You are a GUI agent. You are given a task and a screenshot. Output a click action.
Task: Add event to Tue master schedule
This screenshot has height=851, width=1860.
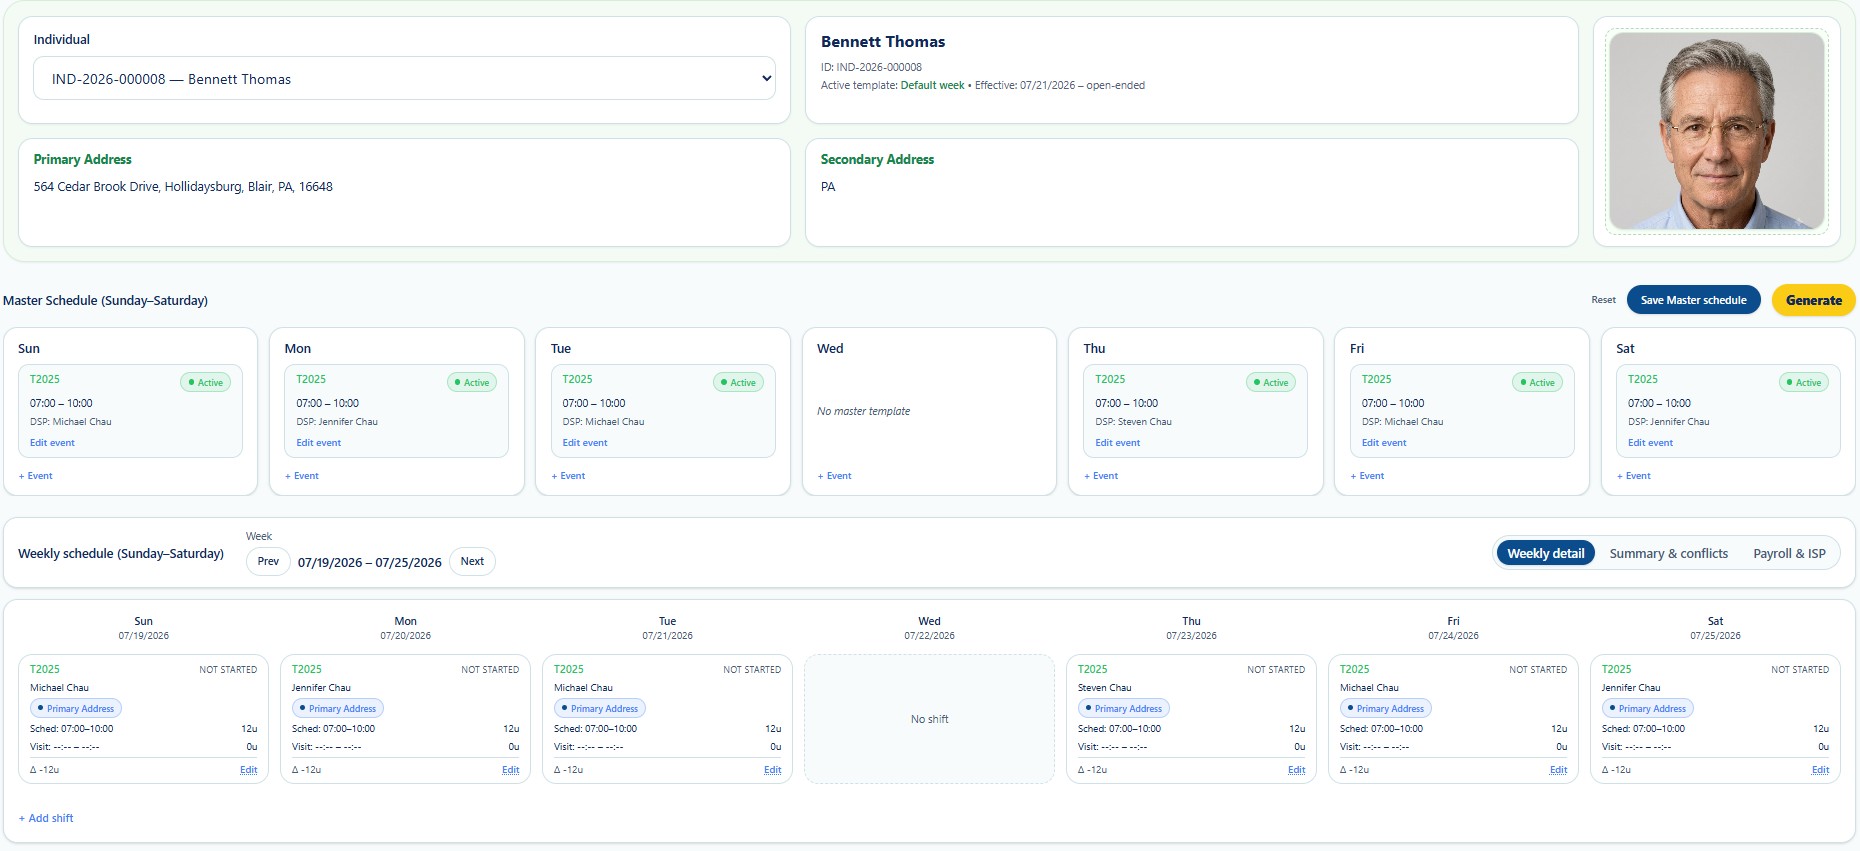tap(568, 476)
